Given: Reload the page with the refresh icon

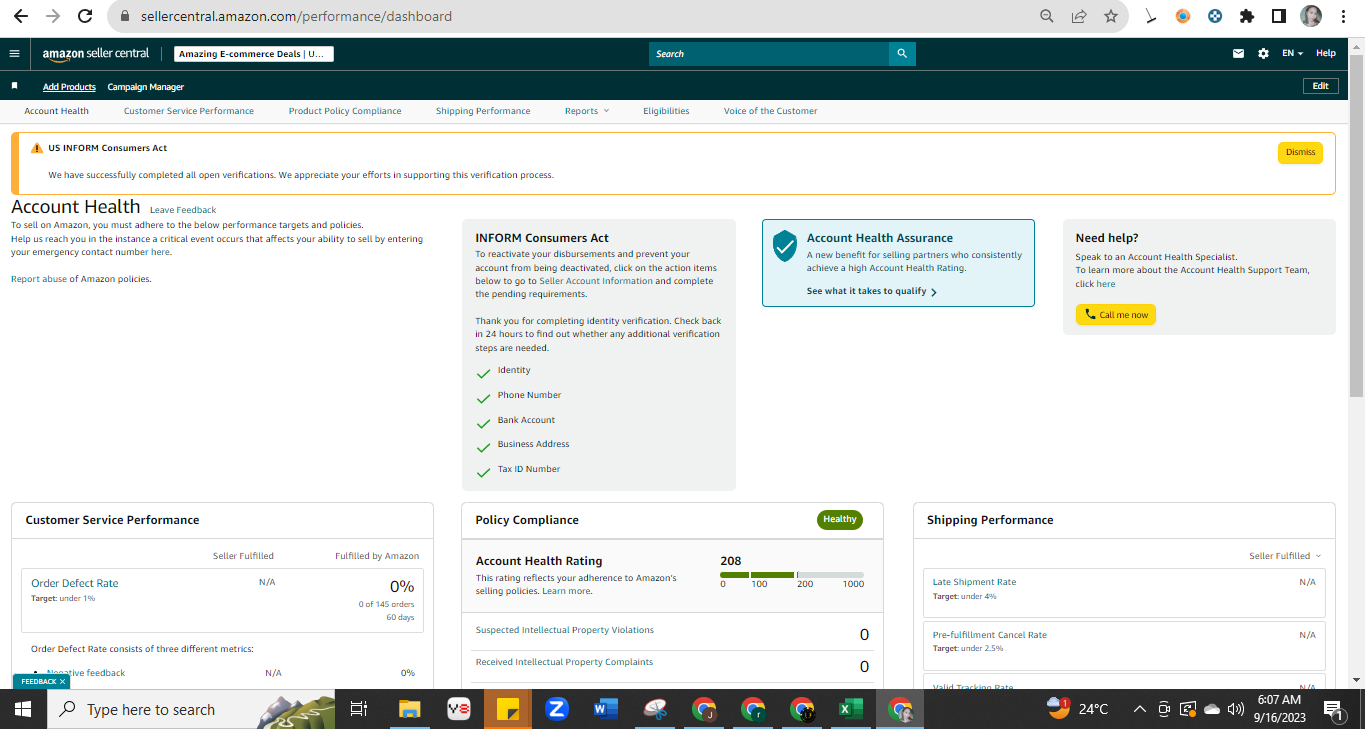Looking at the screenshot, I should click(85, 16).
